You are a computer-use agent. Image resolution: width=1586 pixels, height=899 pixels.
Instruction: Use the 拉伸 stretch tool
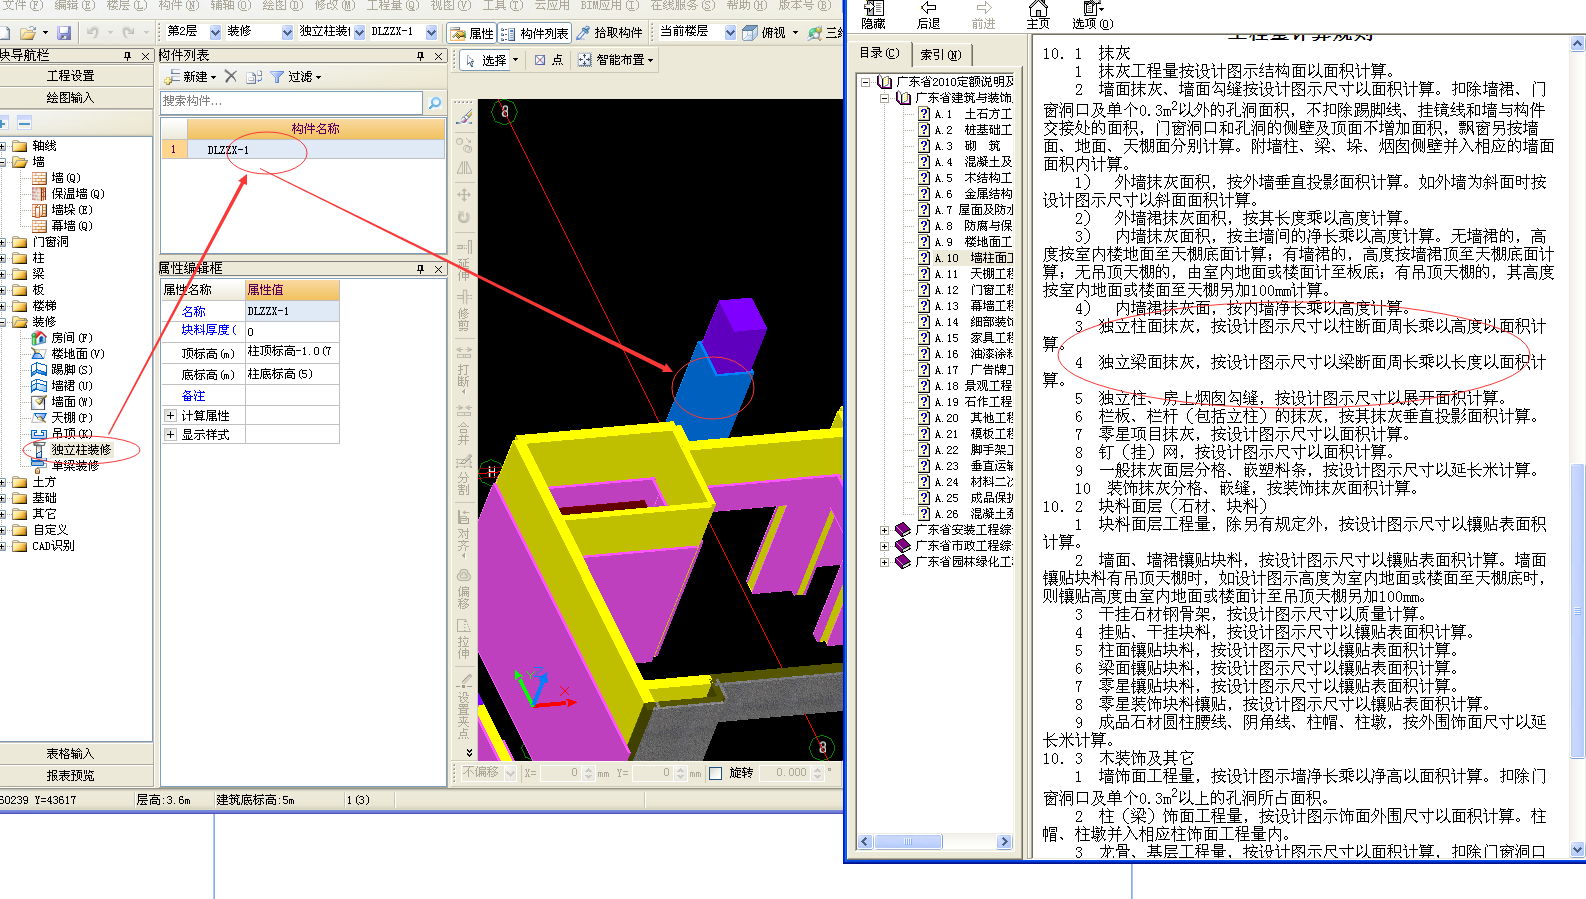464,639
